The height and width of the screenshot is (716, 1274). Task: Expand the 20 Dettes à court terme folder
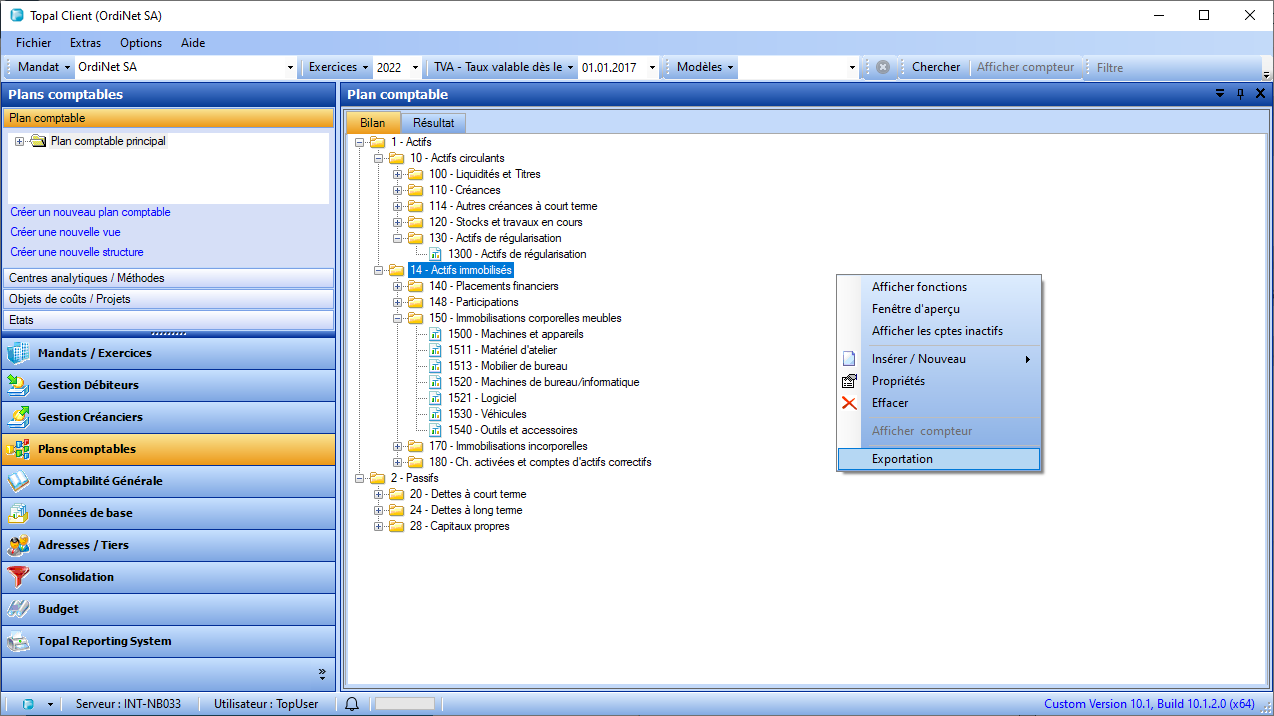(x=378, y=494)
